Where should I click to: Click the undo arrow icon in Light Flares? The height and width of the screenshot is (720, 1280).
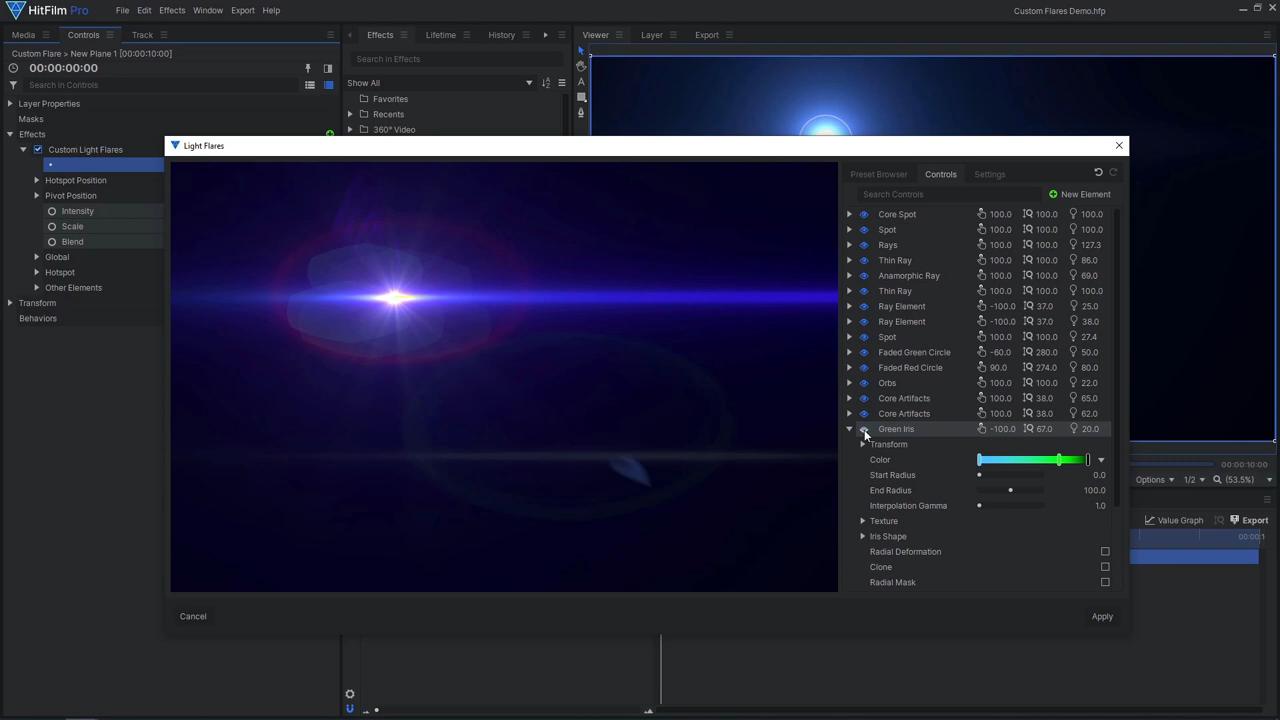click(1098, 172)
